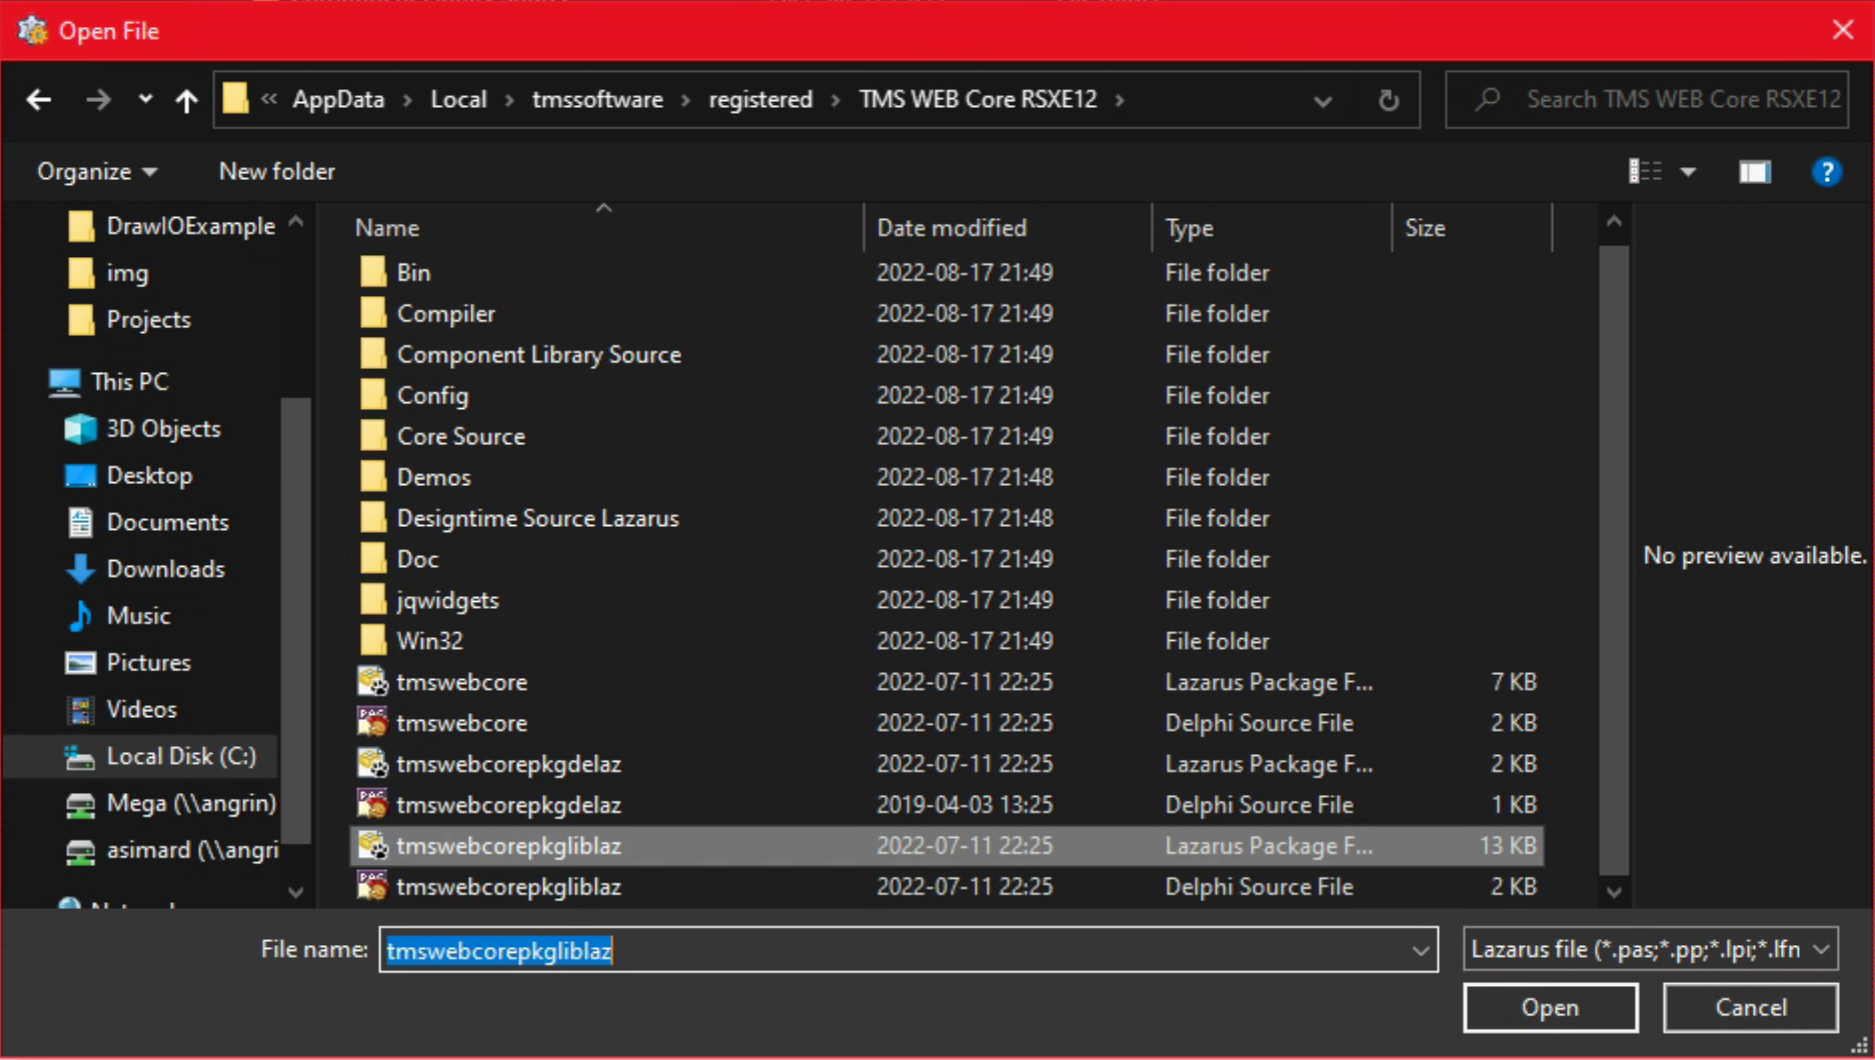Select the jqwidgets folder
The height and width of the screenshot is (1060, 1875).
[x=946, y=600]
